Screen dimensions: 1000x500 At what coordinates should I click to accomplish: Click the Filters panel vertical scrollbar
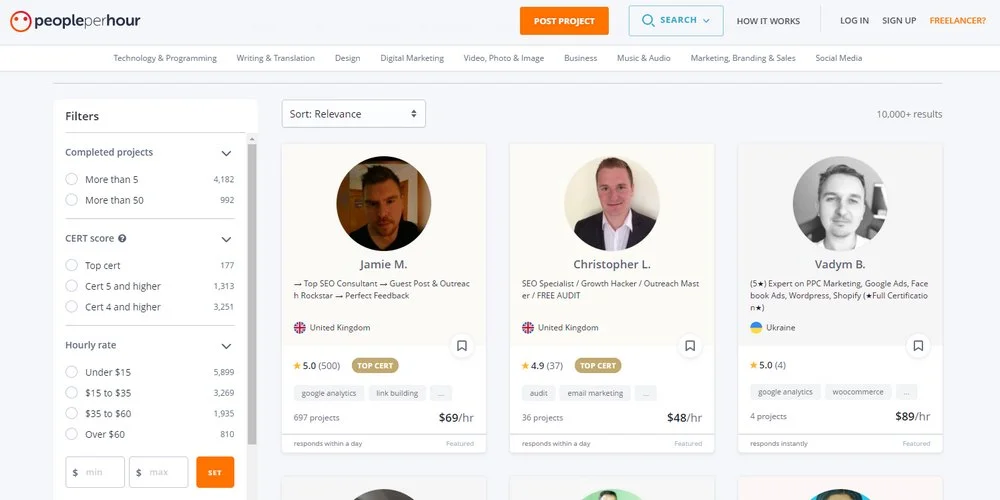pyautogui.click(x=252, y=293)
